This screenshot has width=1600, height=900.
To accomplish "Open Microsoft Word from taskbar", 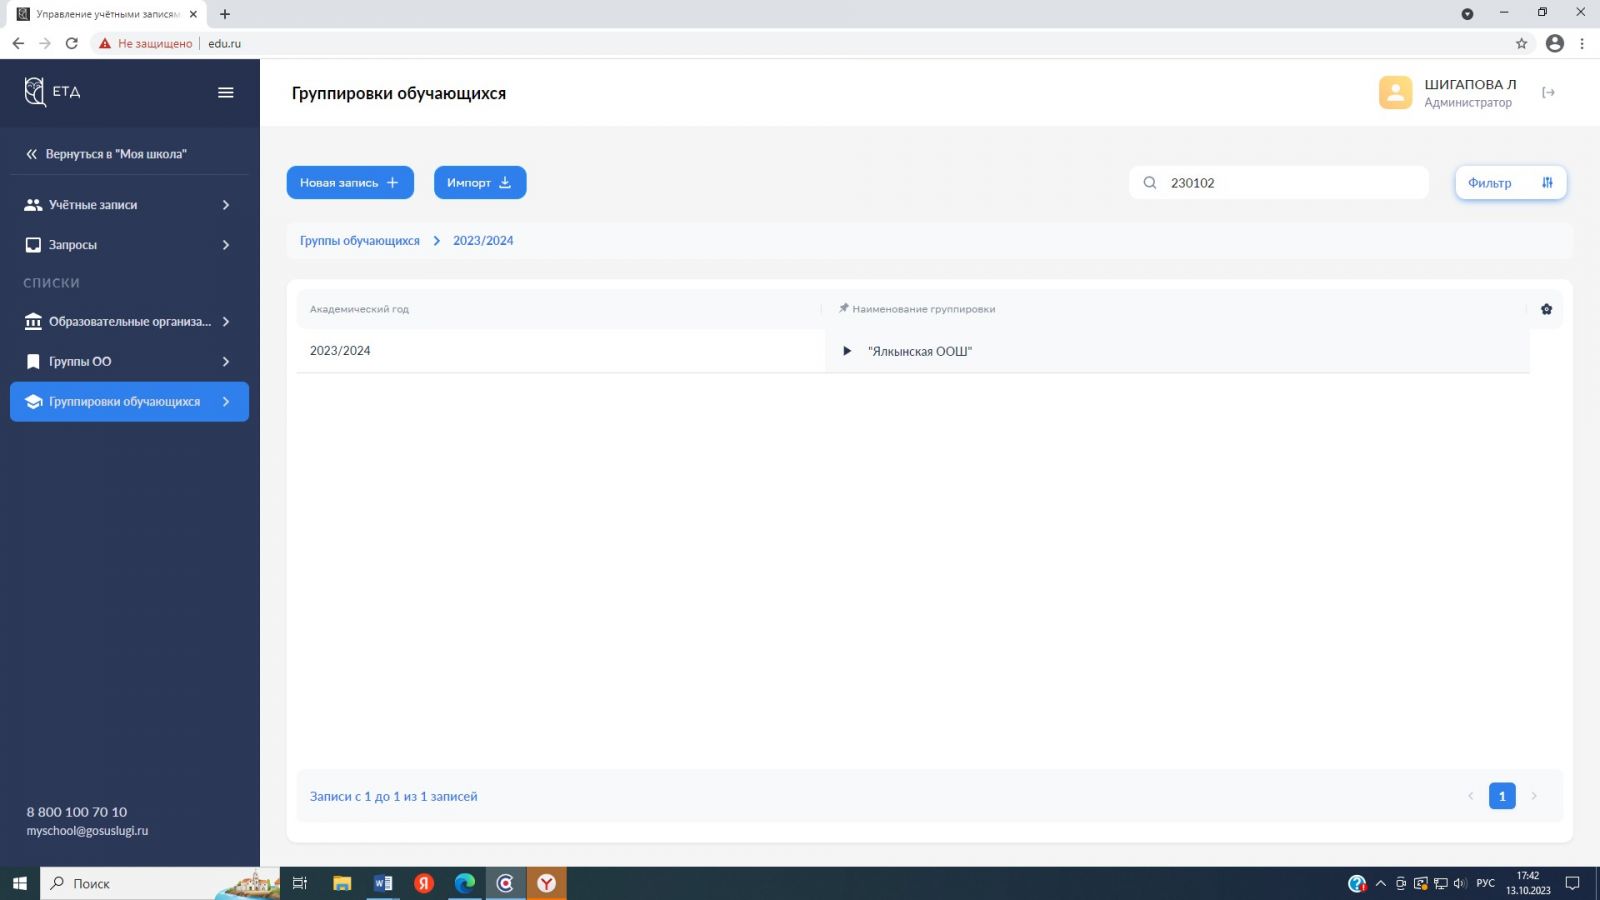I will tap(383, 883).
